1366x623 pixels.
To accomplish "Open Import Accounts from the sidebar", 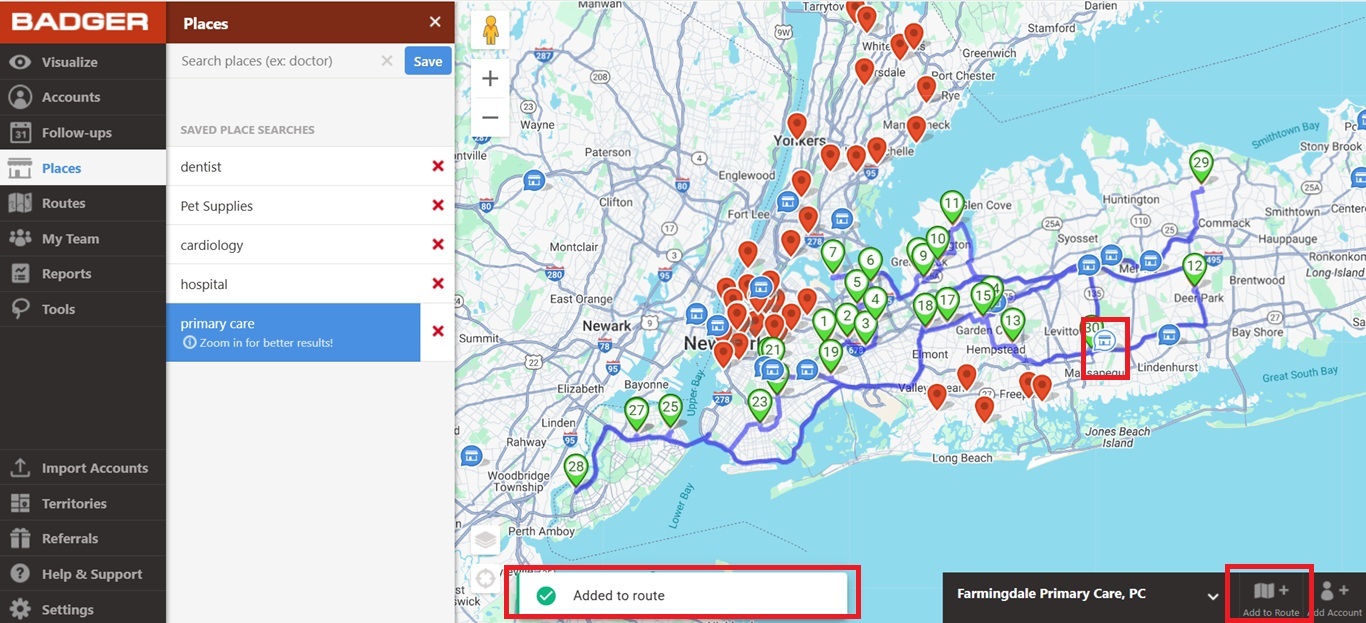I will tap(83, 468).
